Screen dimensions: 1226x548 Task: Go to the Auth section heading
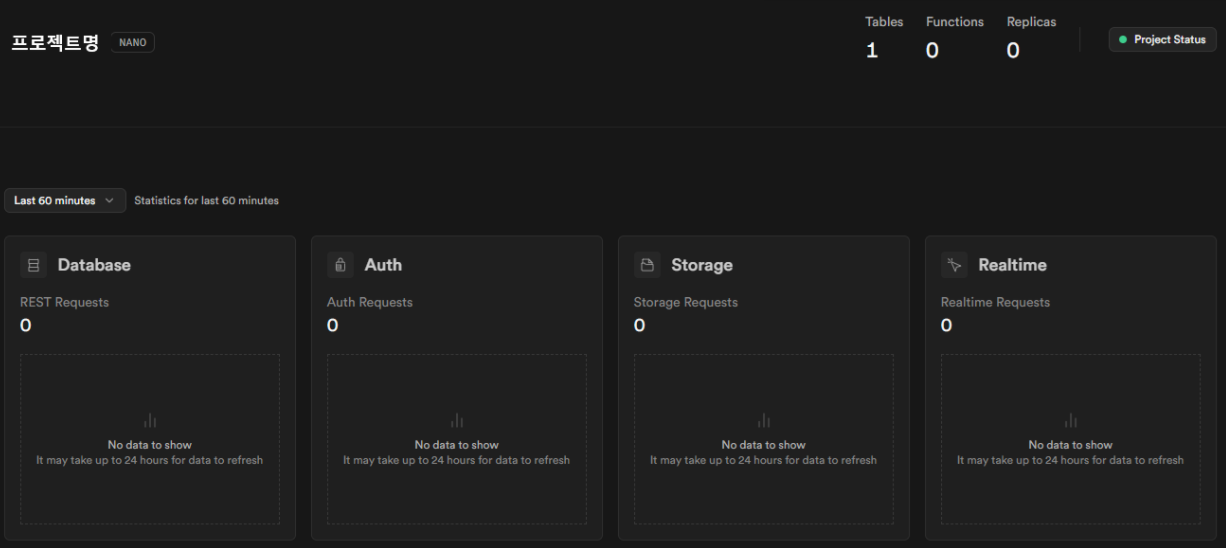pyautogui.click(x=383, y=265)
